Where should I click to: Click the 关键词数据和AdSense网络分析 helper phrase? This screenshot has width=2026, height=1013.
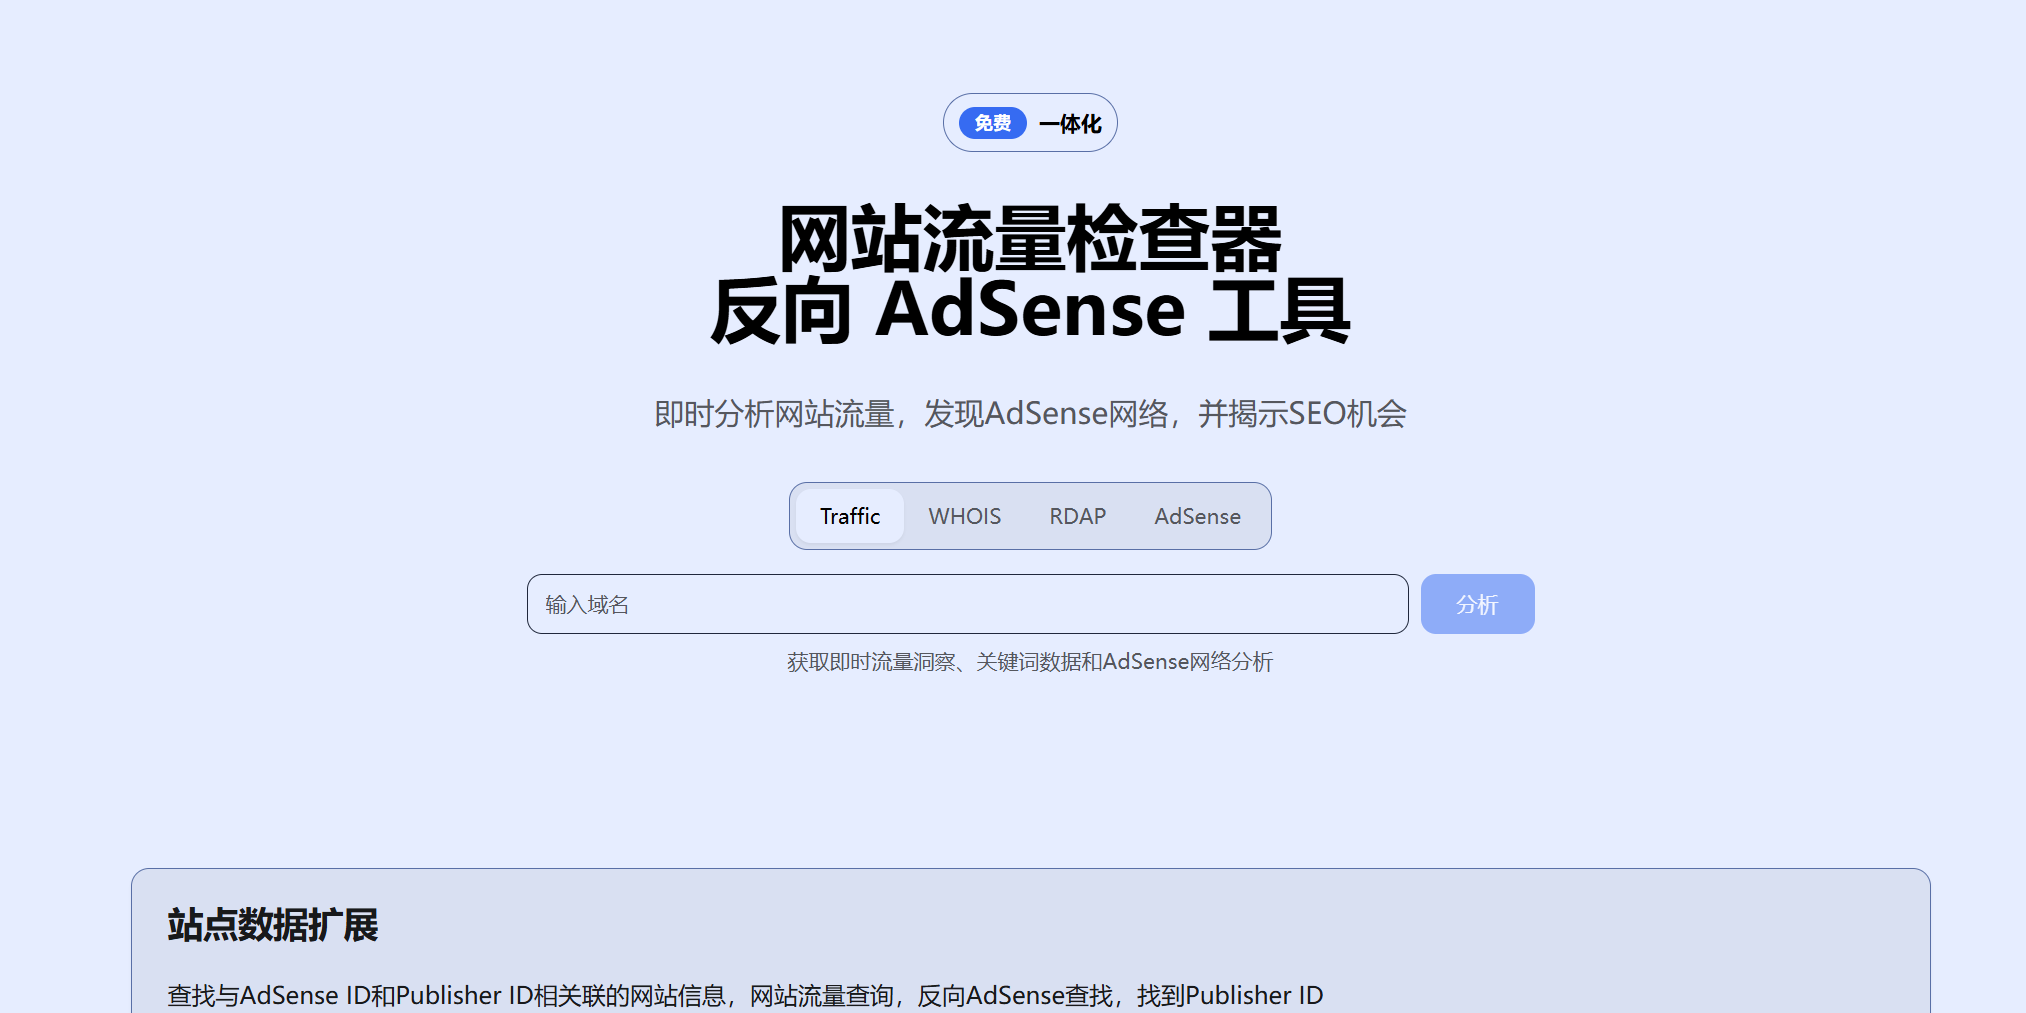[x=1124, y=662]
